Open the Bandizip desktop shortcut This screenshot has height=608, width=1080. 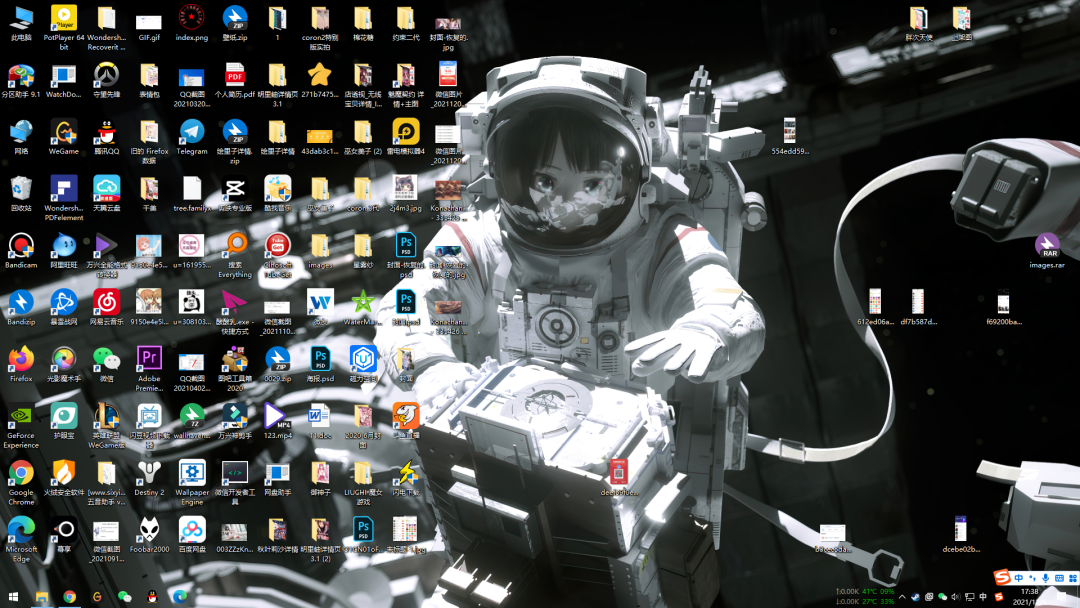click(x=21, y=307)
